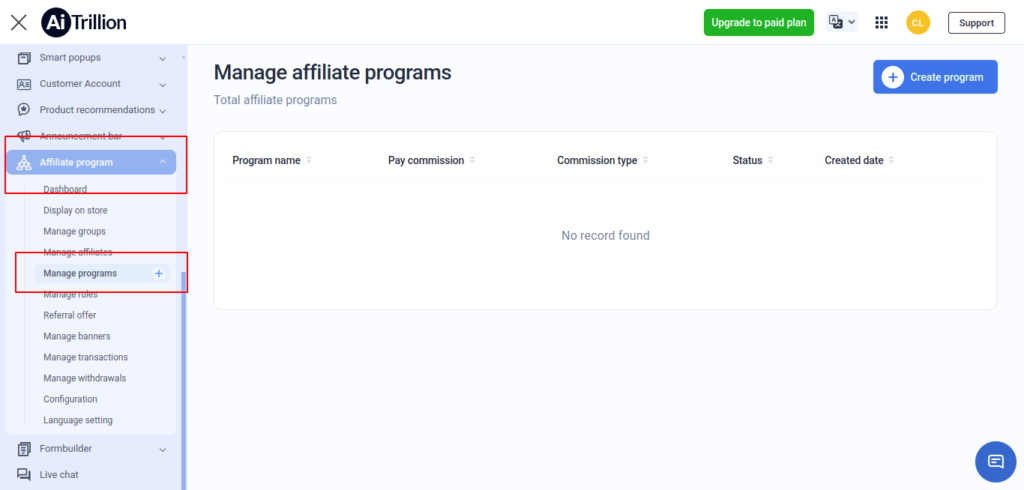Click the Formbuilder label
1024x490 pixels.
[x=66, y=449]
